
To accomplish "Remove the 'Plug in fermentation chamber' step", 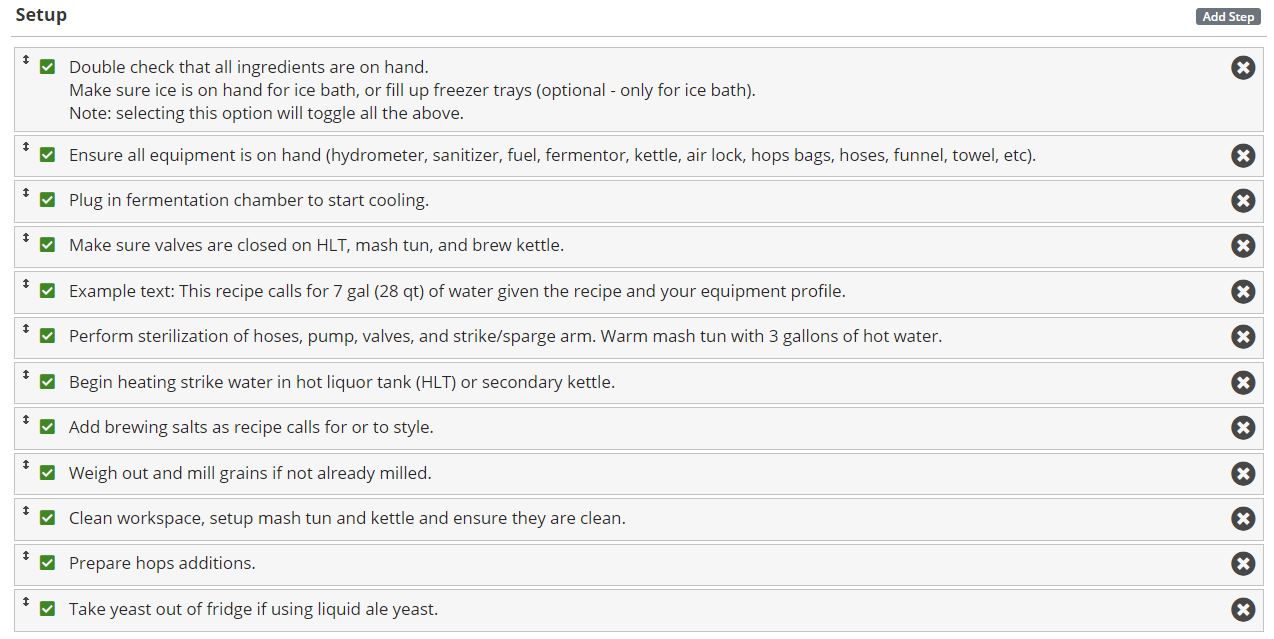I will pos(1242,201).
